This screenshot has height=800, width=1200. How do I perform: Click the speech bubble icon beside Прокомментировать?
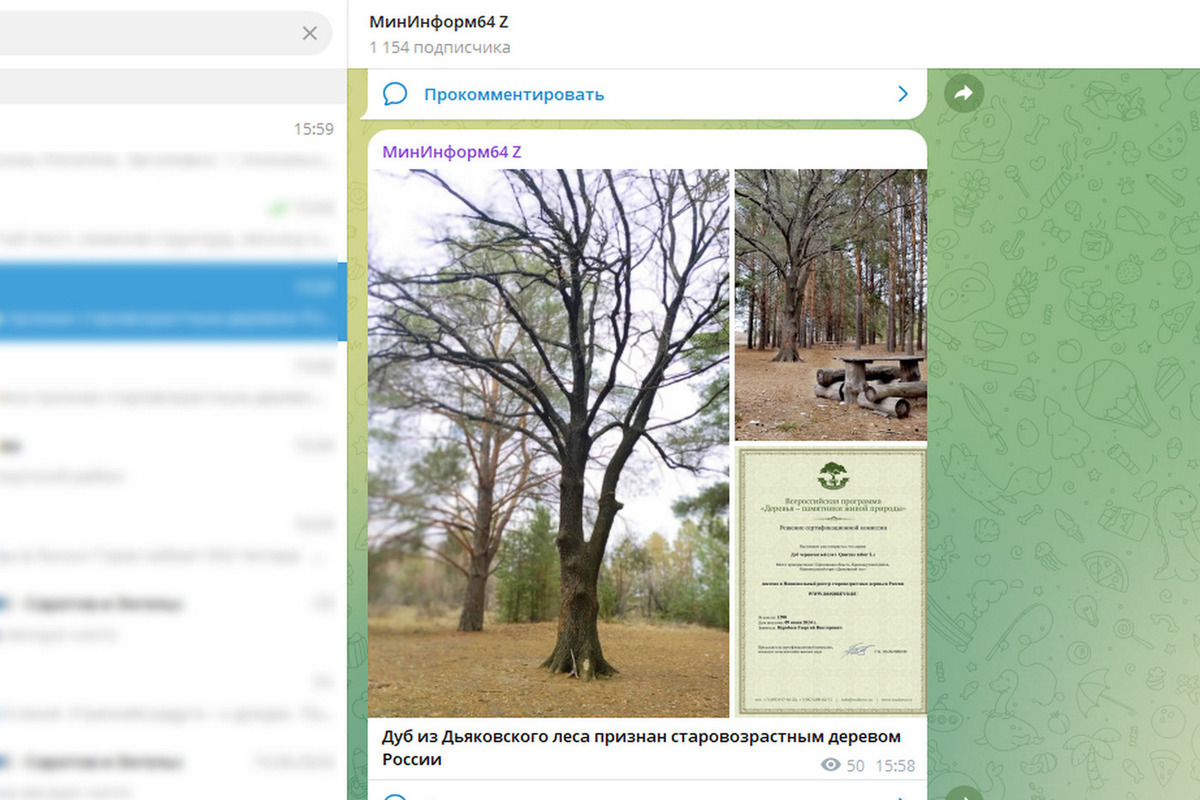coord(395,94)
